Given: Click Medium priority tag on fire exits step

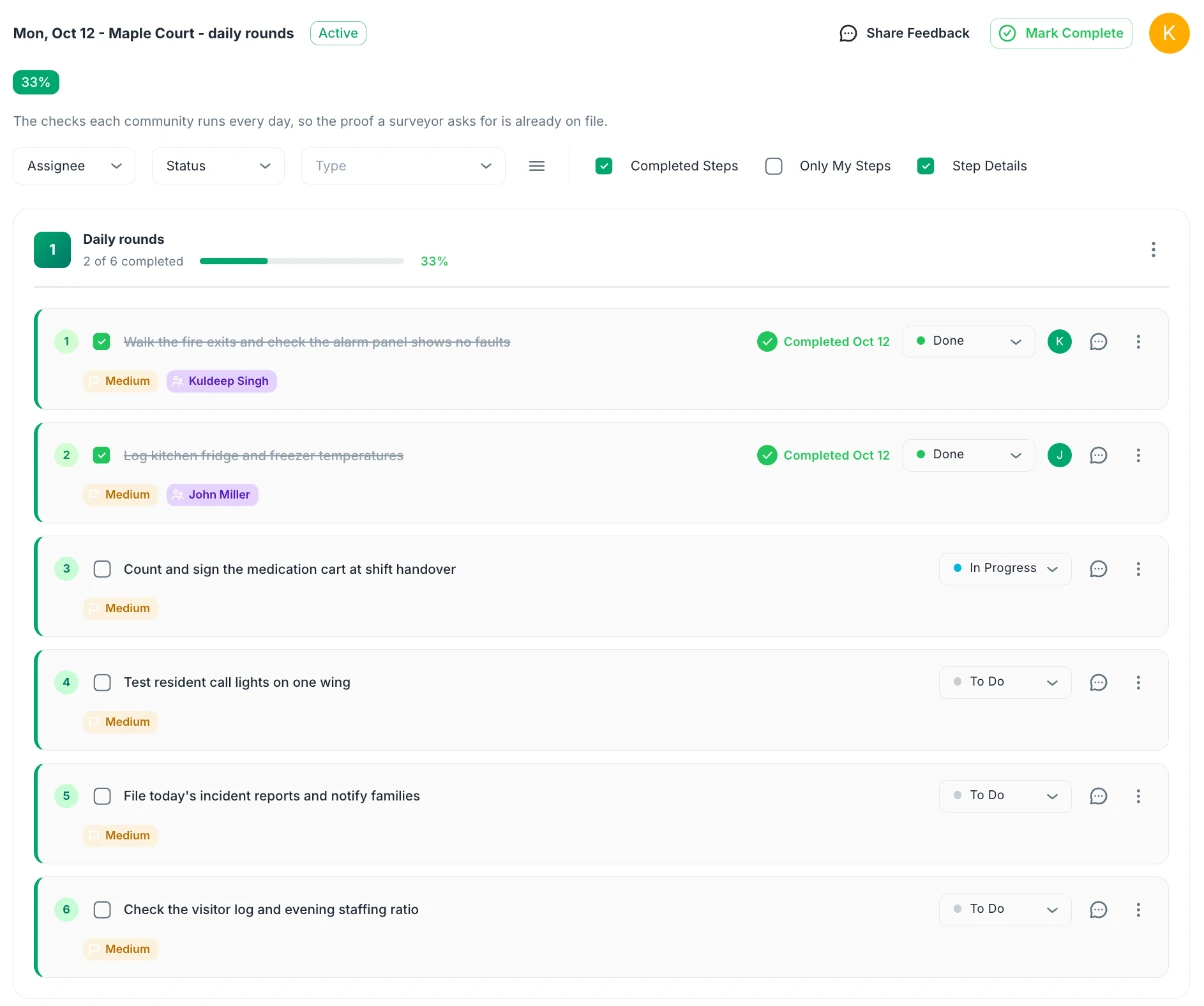Looking at the screenshot, I should tap(121, 381).
